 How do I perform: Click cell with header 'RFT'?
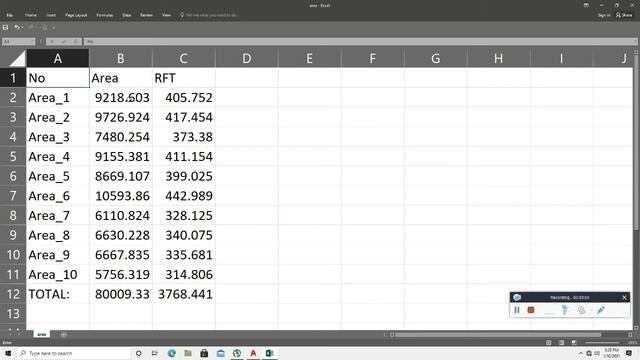coord(184,78)
